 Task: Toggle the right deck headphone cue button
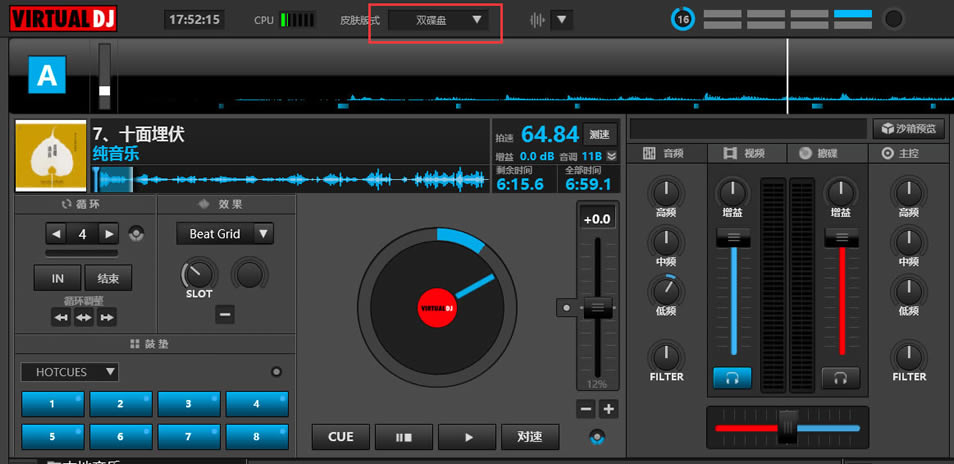click(840, 378)
